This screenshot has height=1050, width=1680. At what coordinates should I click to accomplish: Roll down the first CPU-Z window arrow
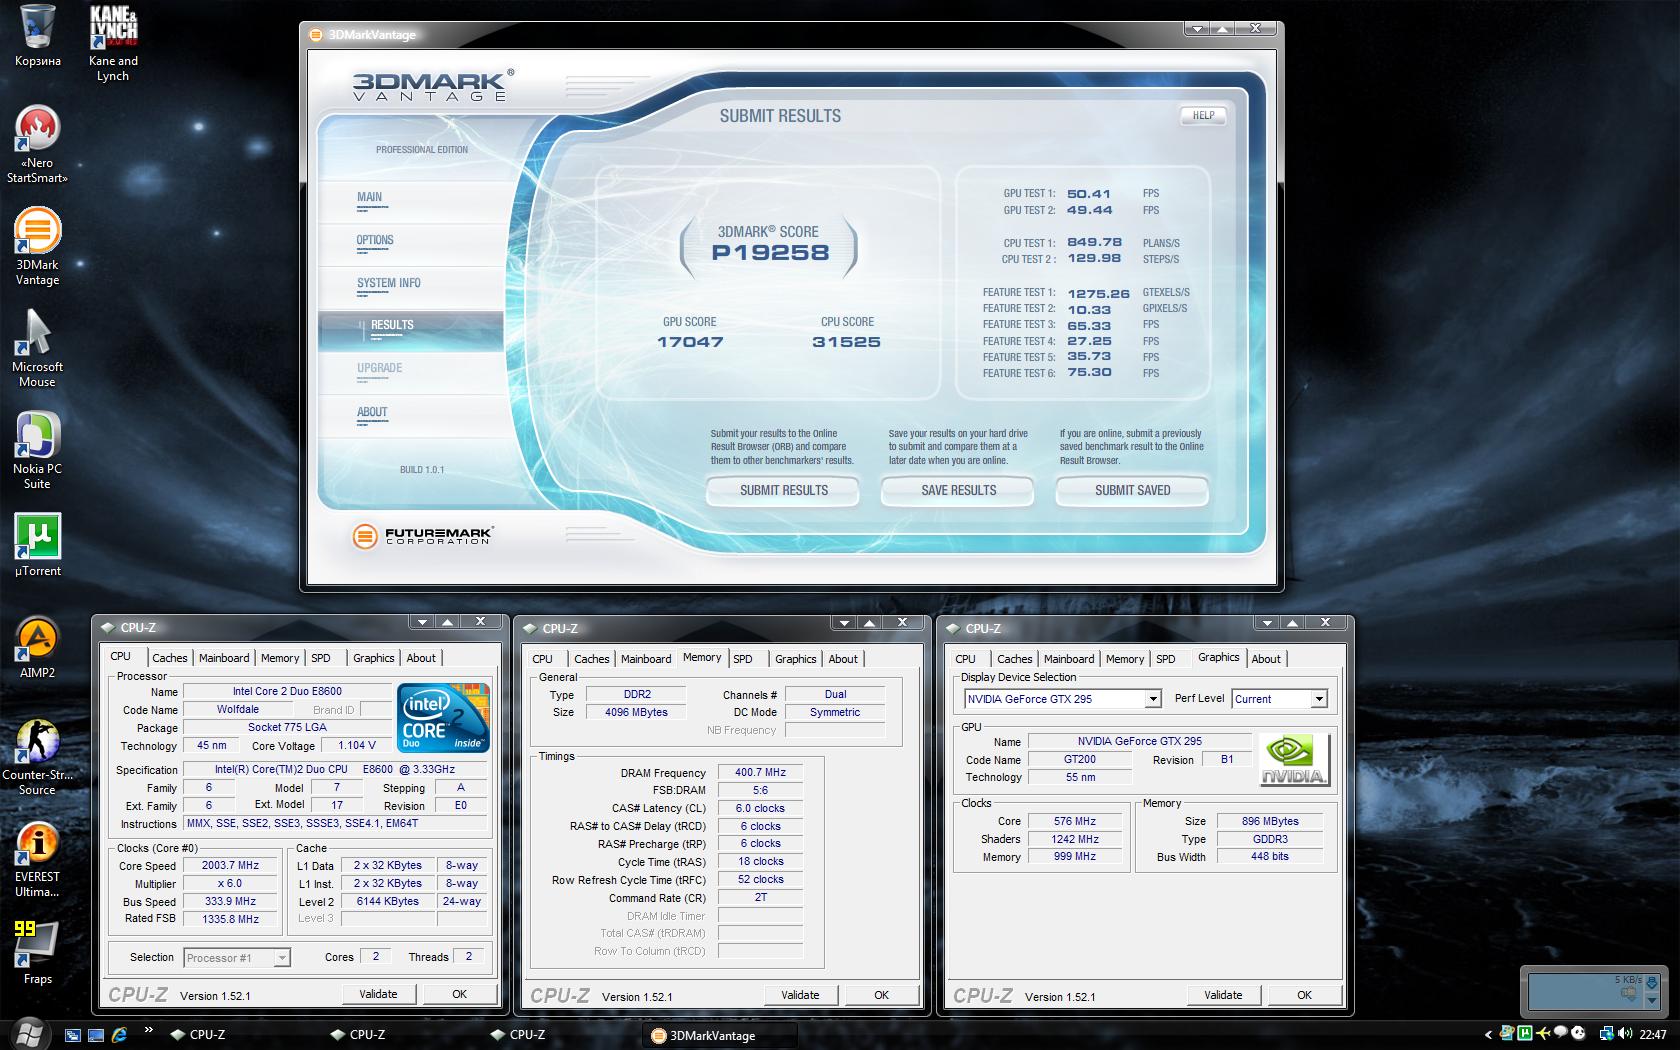[422, 622]
